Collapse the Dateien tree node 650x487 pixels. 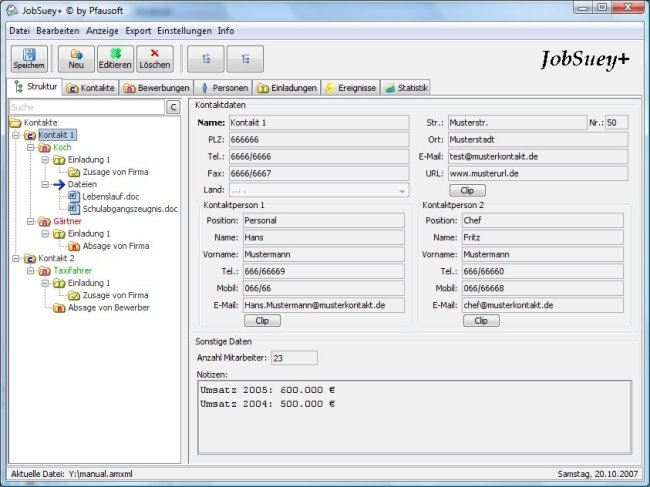point(45,184)
